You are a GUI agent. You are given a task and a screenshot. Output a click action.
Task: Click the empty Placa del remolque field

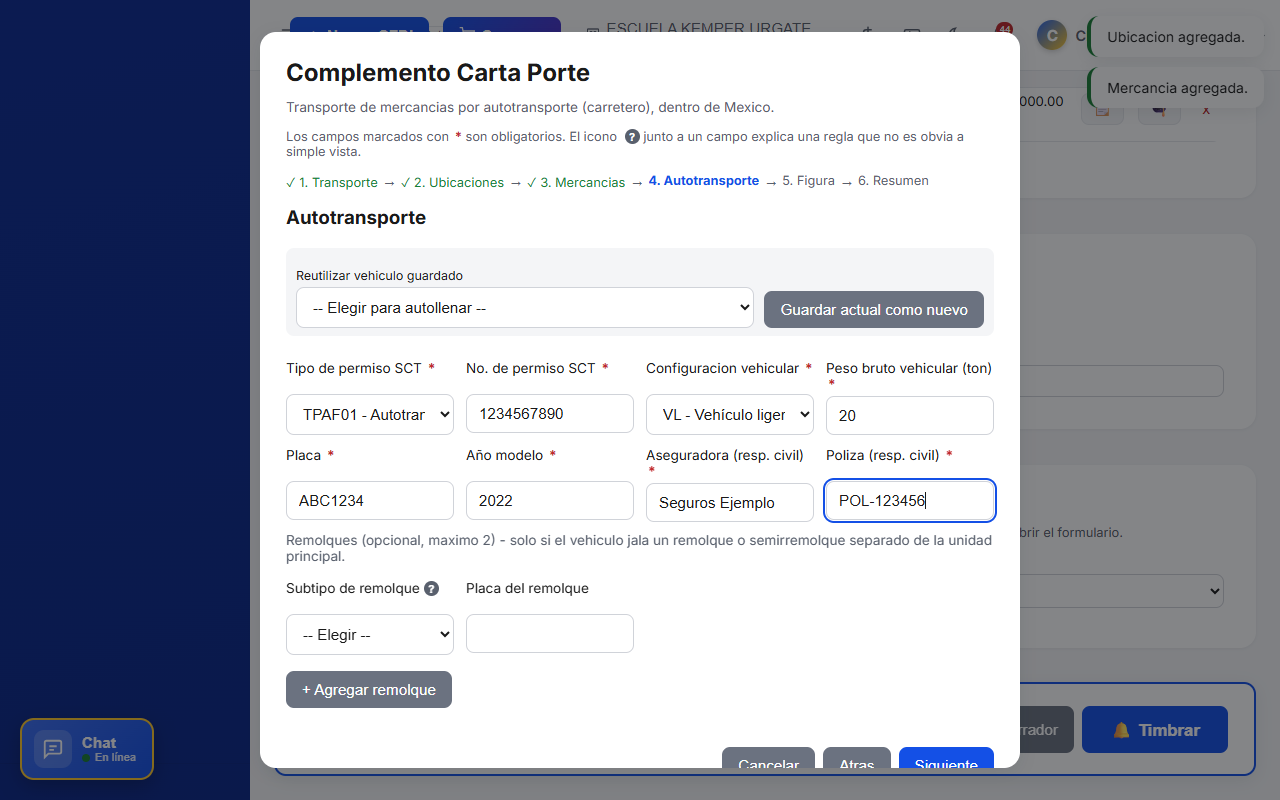coord(550,634)
